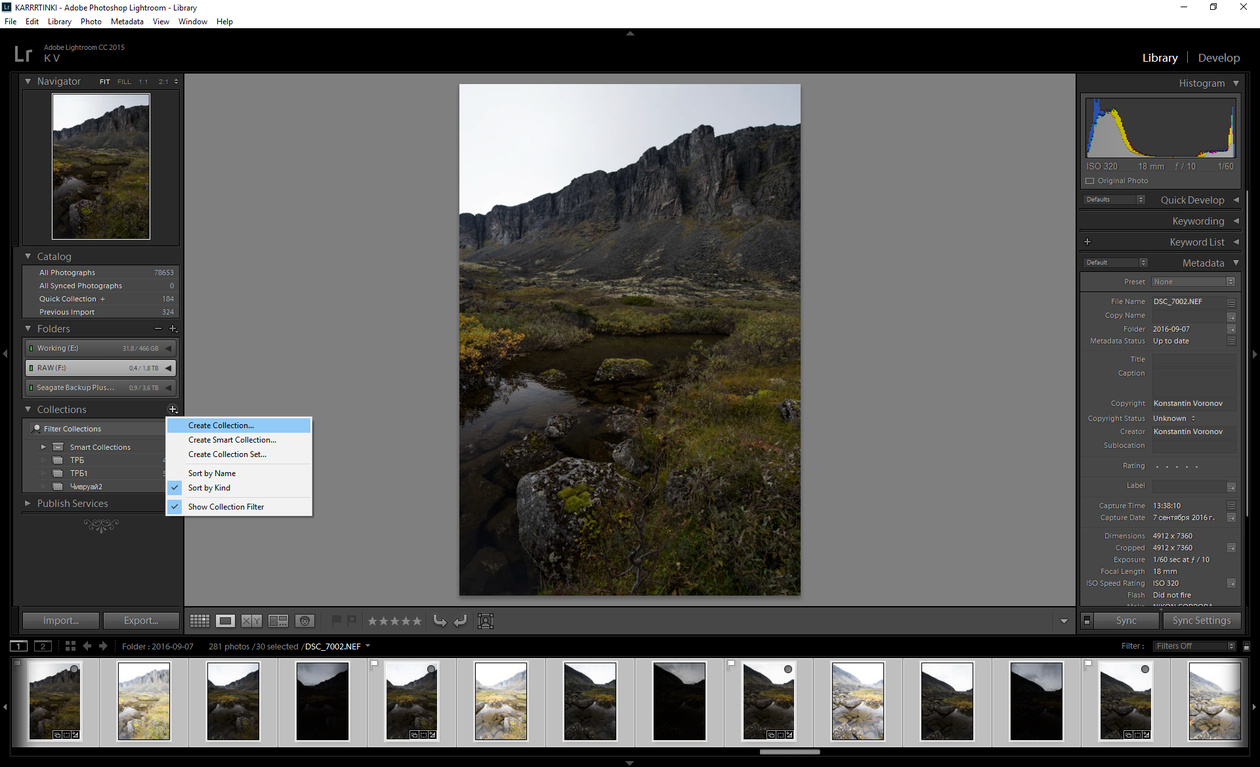
Task: Click minus icon in Folders header
Action: click(x=157, y=328)
